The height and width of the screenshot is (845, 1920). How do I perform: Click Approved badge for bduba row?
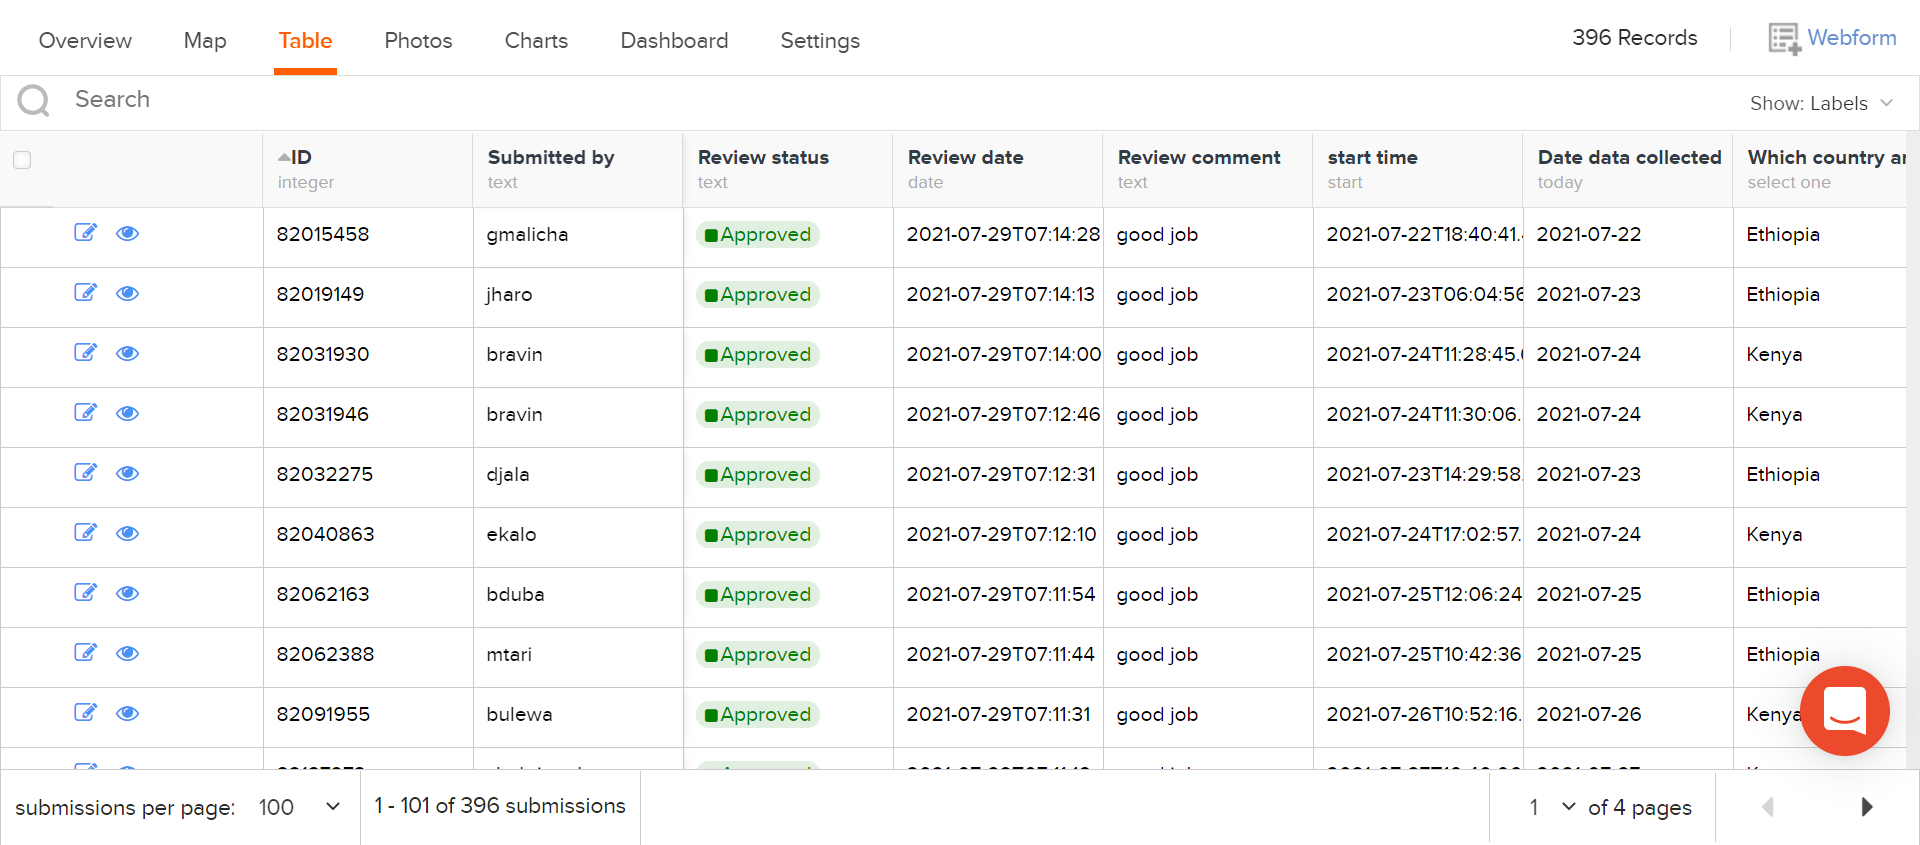pos(758,594)
